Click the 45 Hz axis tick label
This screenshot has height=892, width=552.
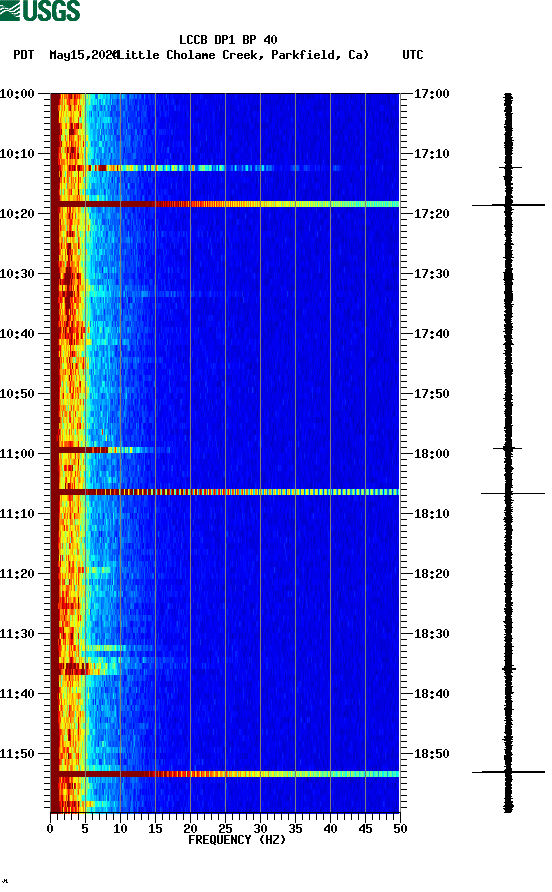click(365, 829)
